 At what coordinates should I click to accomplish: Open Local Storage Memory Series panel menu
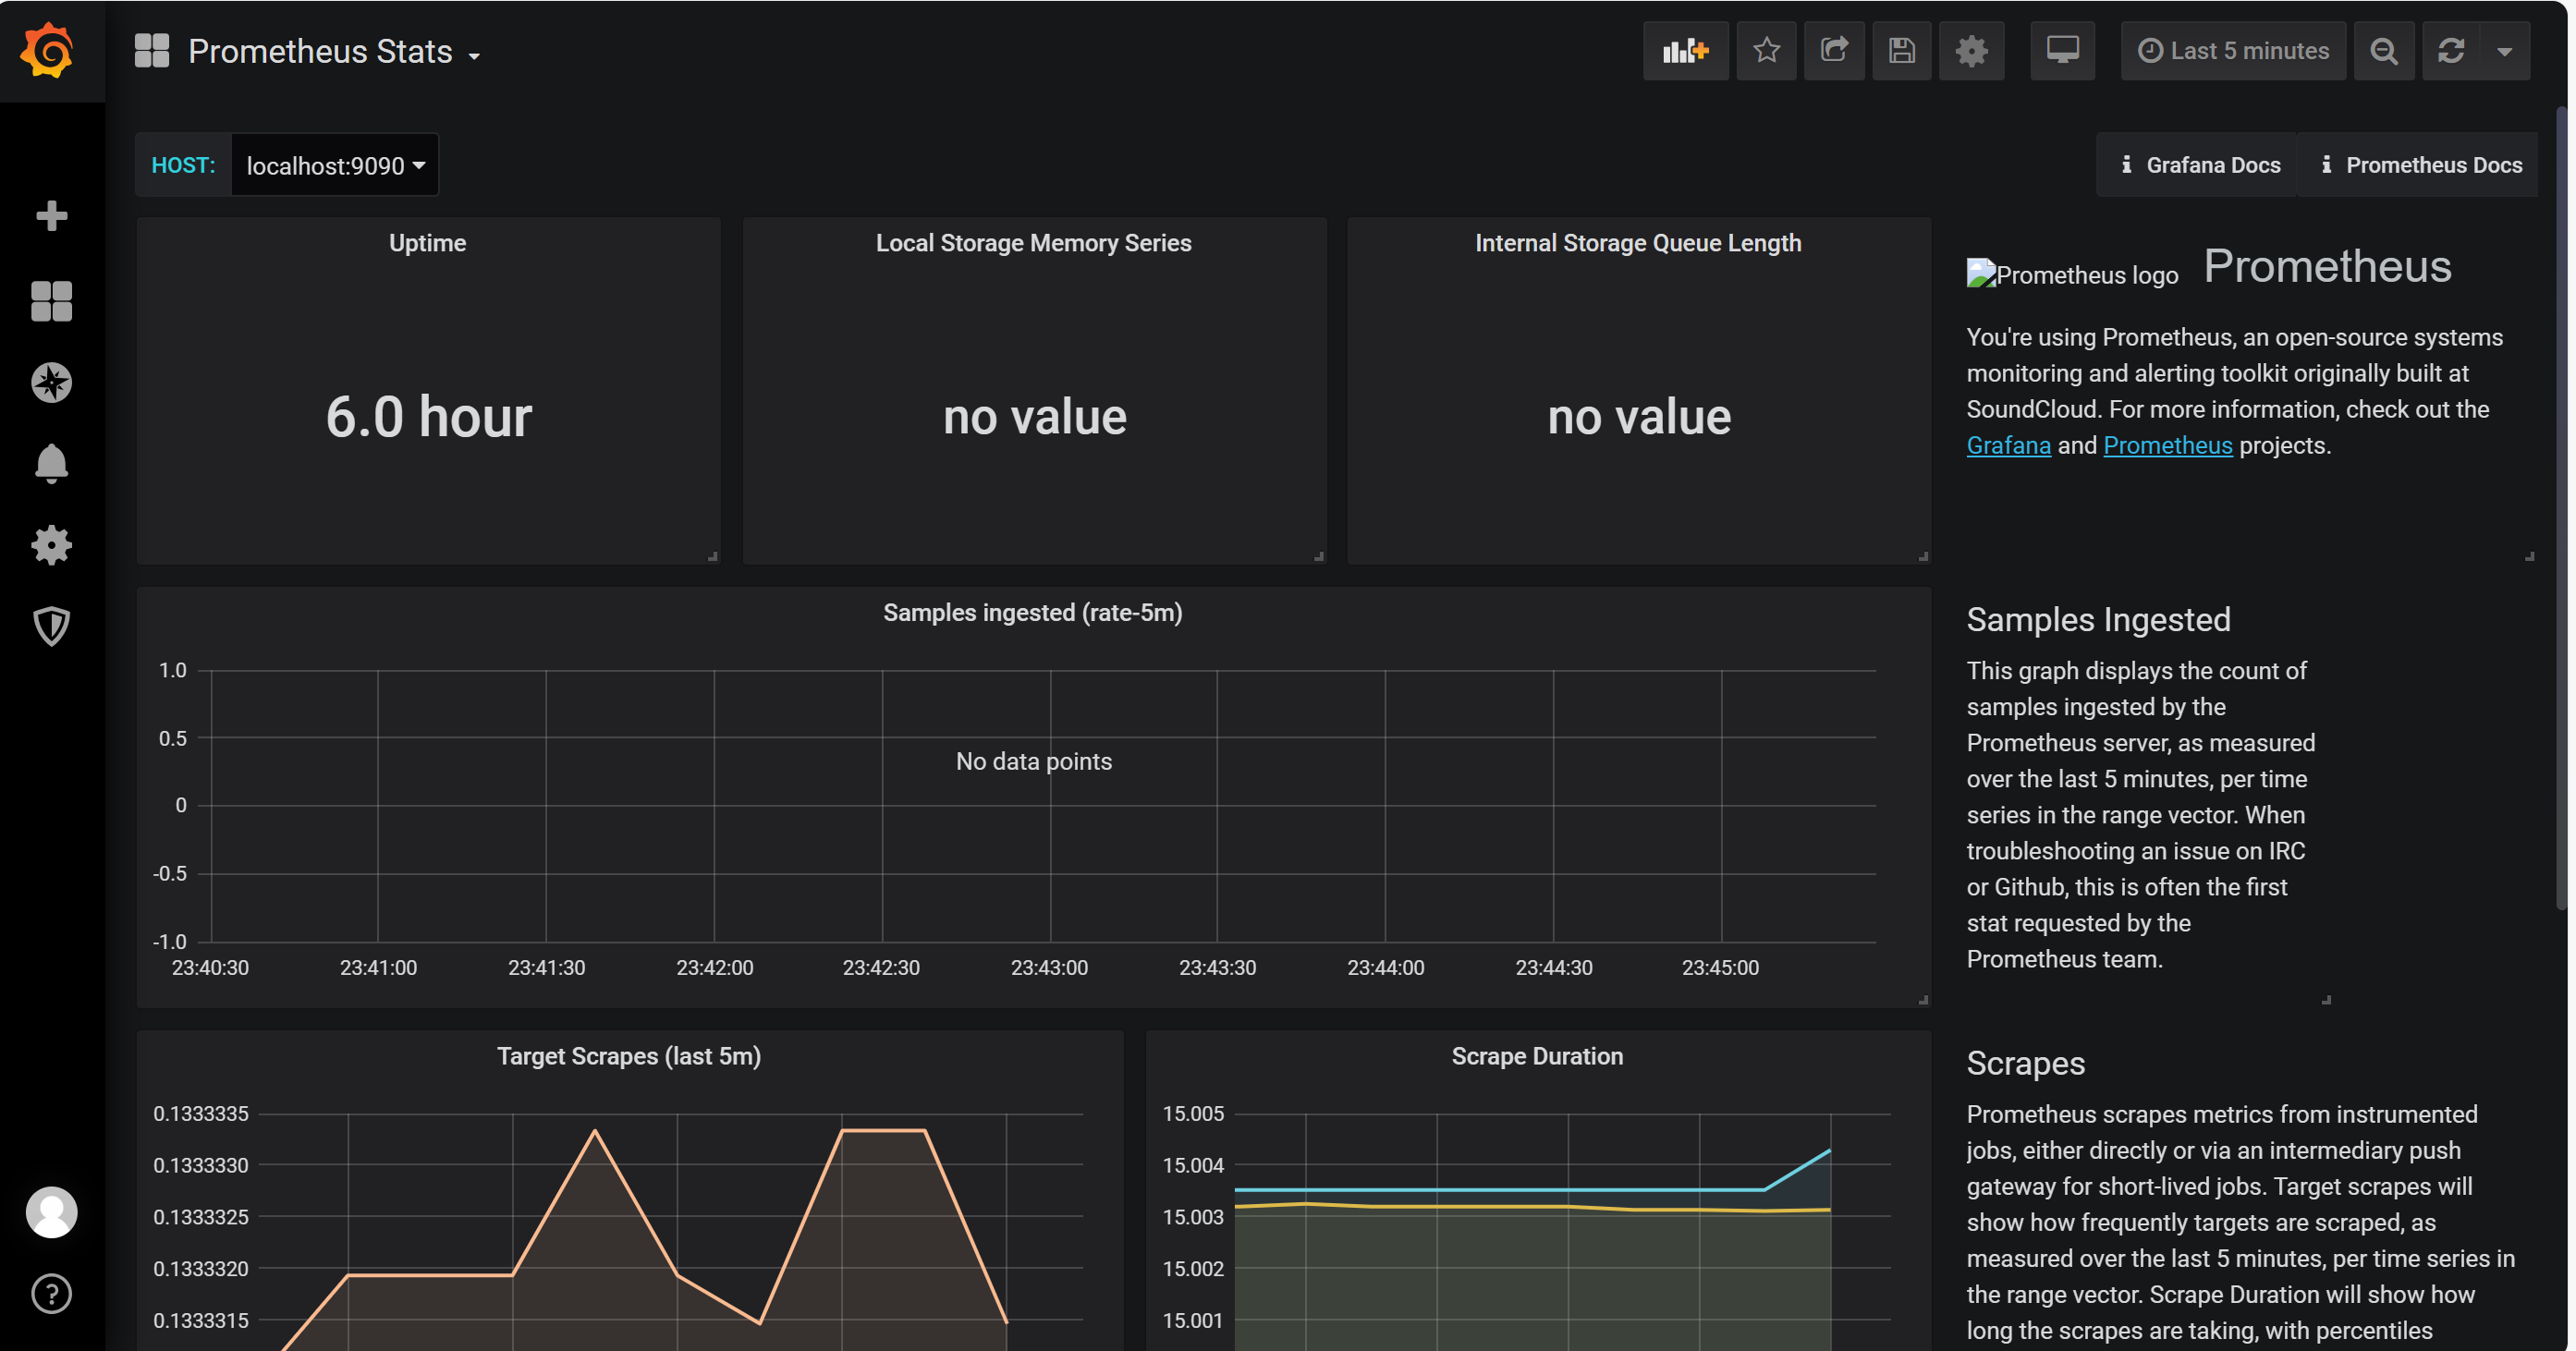(1034, 243)
